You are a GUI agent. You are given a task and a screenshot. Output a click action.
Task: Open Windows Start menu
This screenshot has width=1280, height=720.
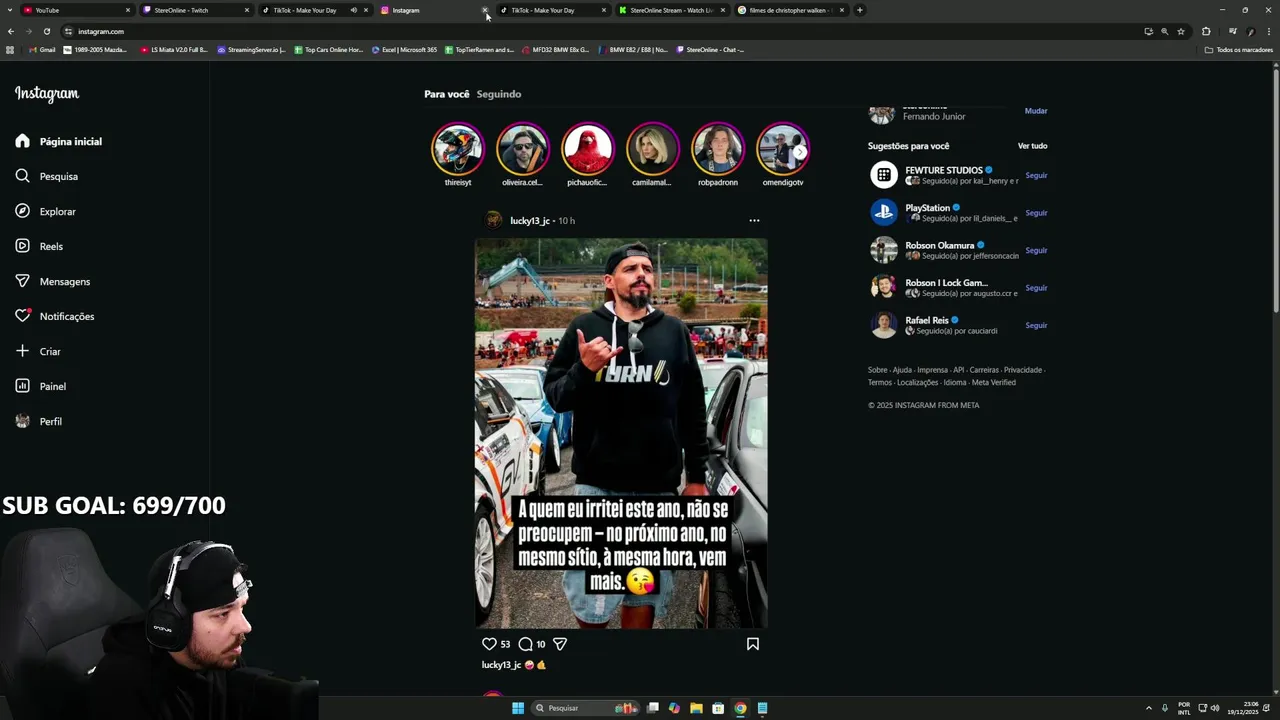point(518,708)
